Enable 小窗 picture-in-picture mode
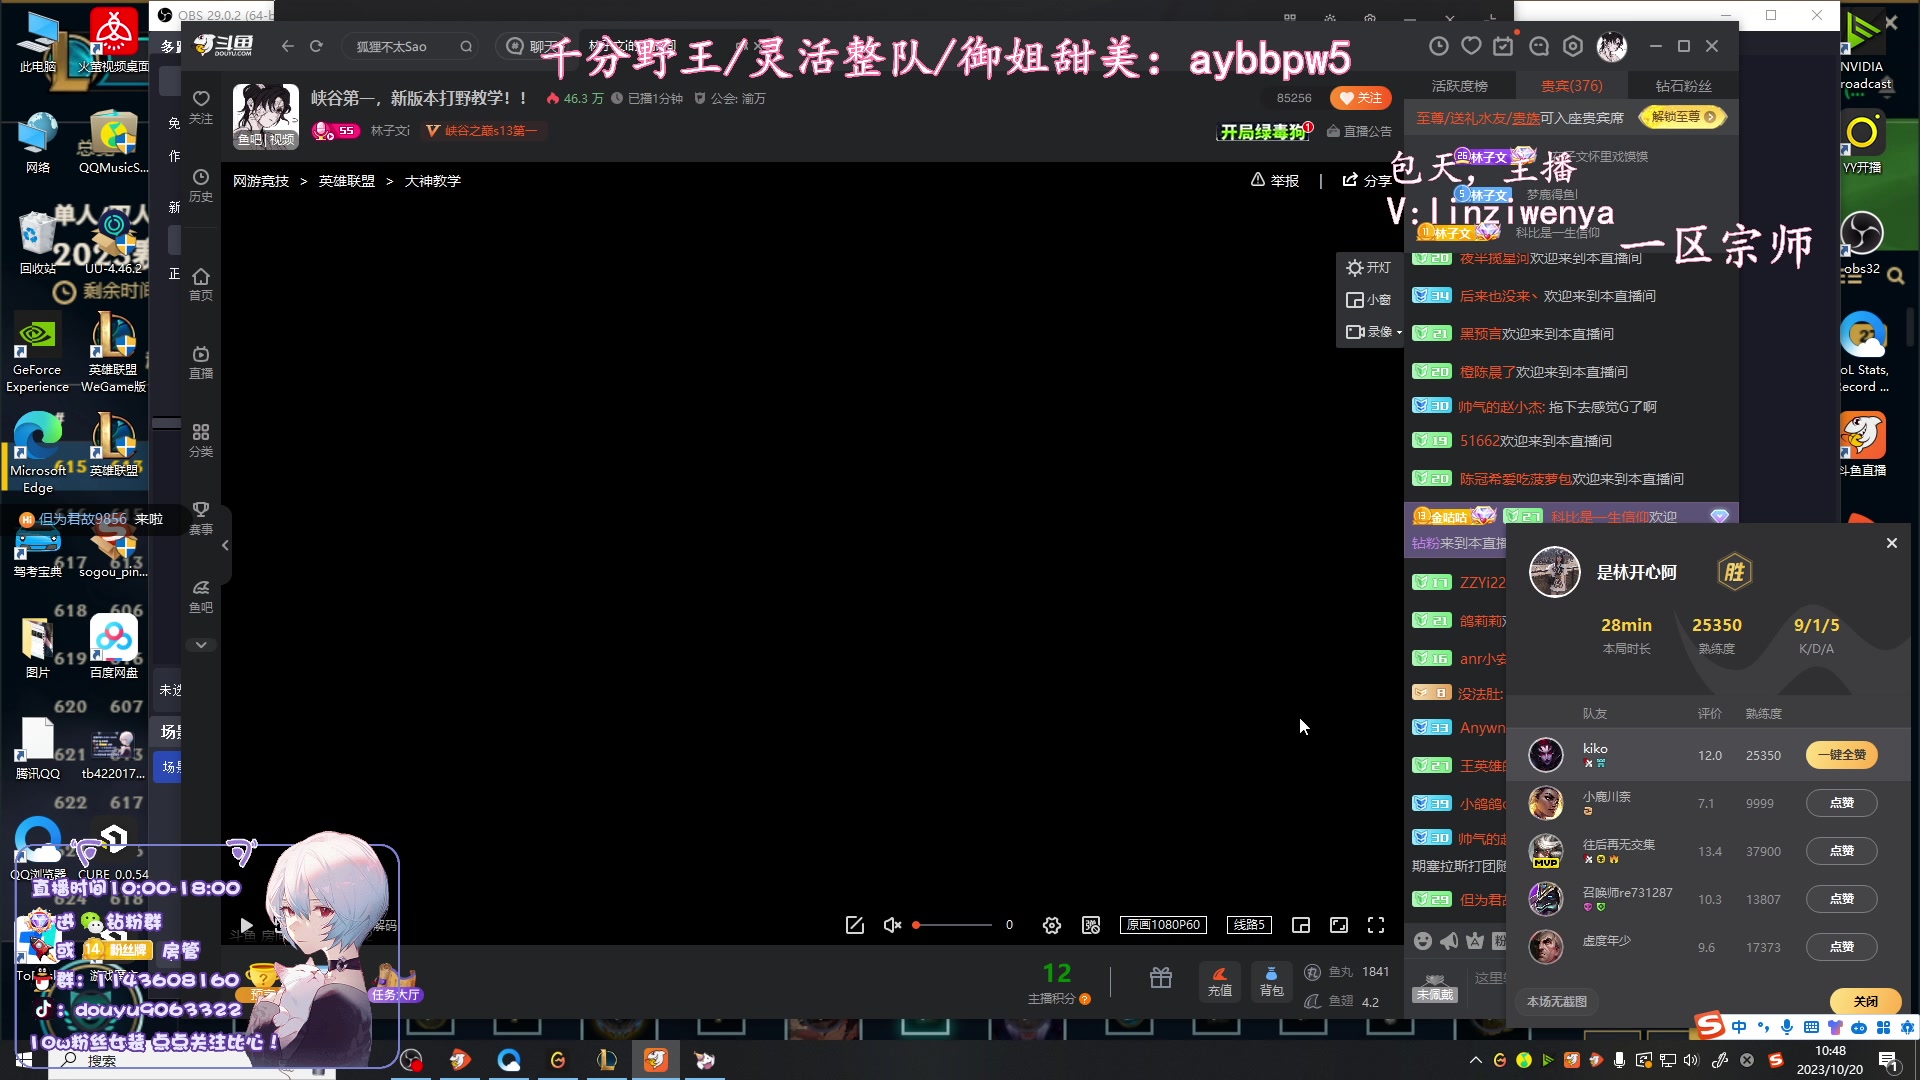 (1368, 299)
